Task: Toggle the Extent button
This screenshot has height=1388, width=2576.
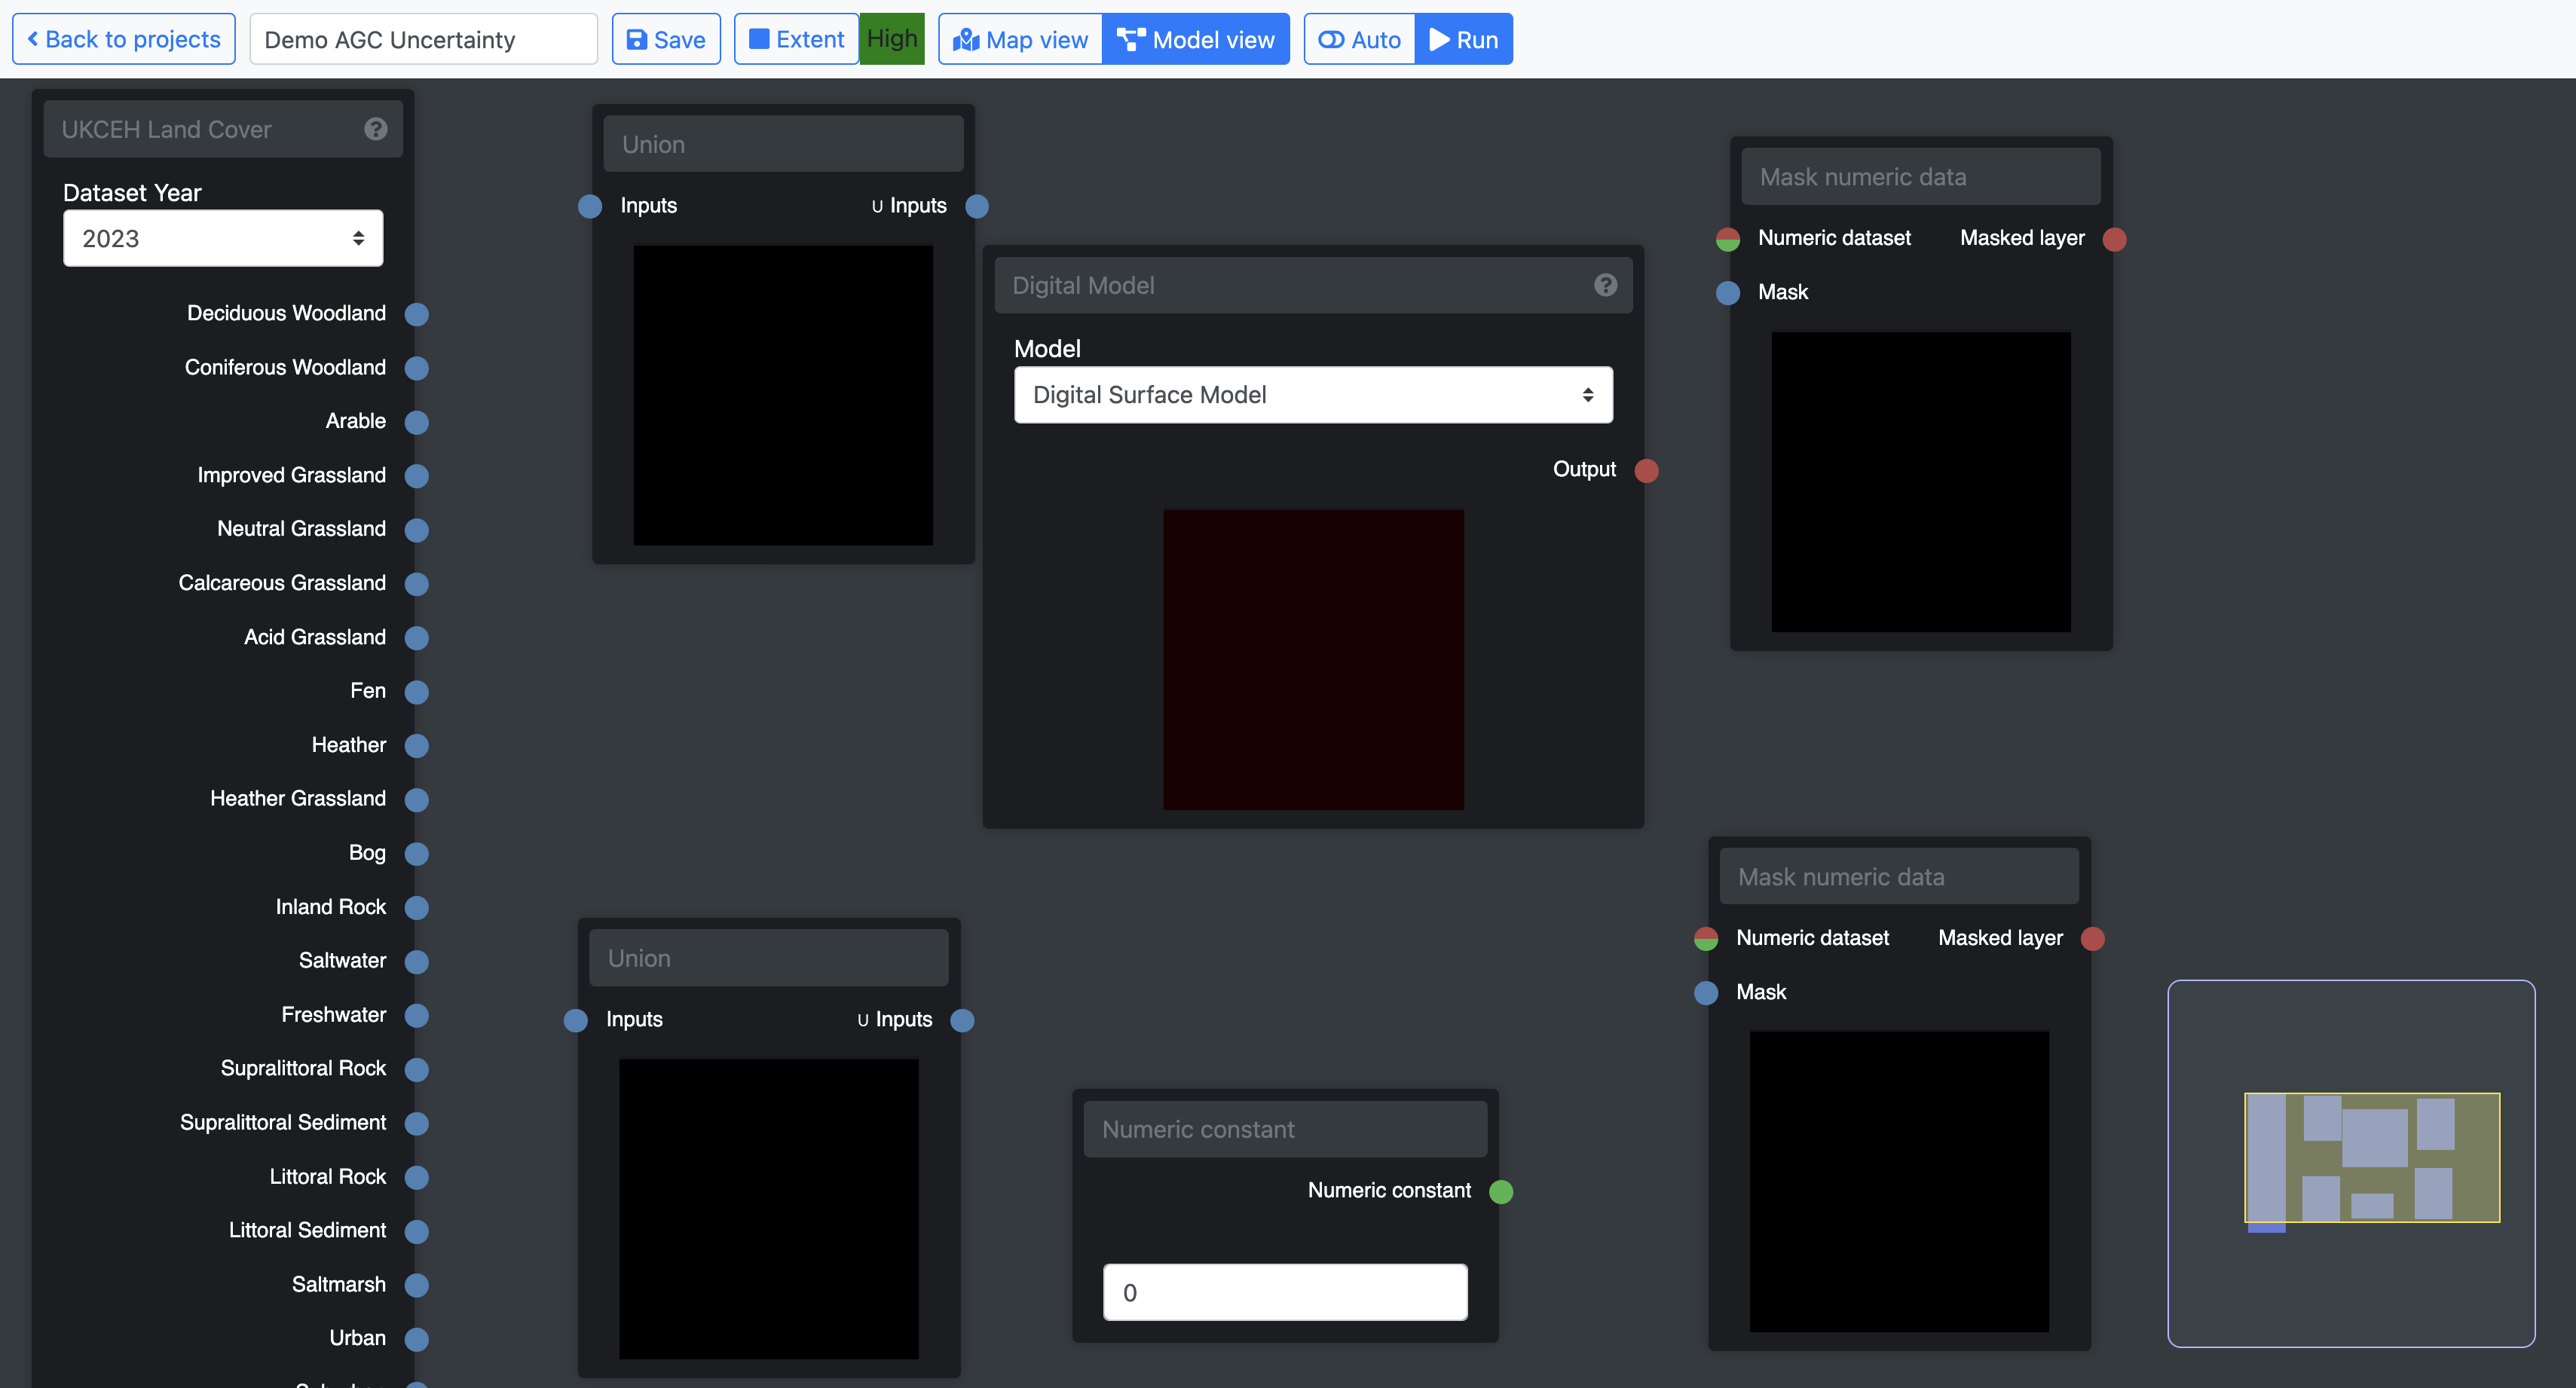Action: (x=796, y=40)
